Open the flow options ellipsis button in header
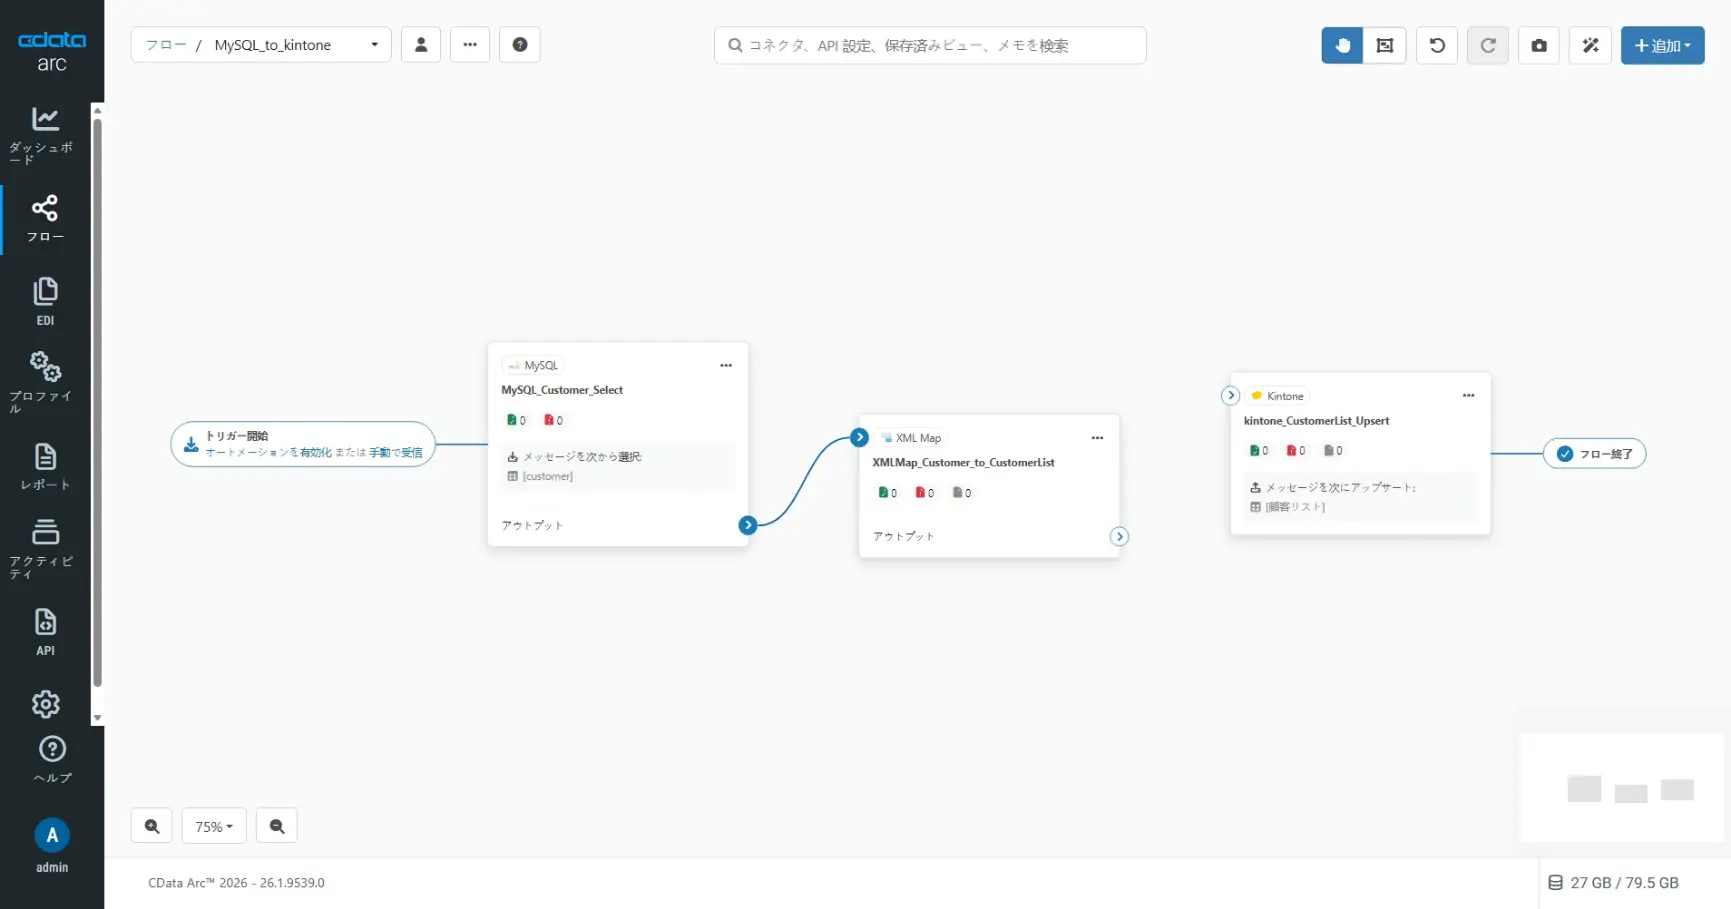 (x=470, y=45)
